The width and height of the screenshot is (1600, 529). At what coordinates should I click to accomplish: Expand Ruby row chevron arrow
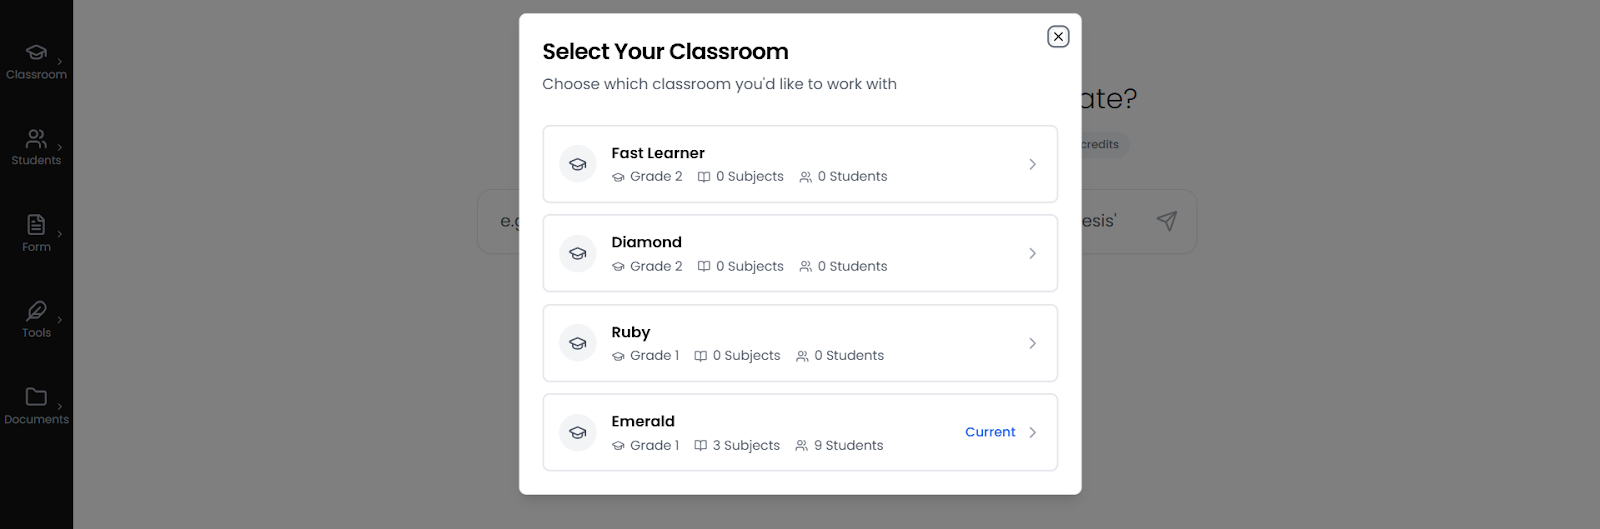click(1032, 343)
